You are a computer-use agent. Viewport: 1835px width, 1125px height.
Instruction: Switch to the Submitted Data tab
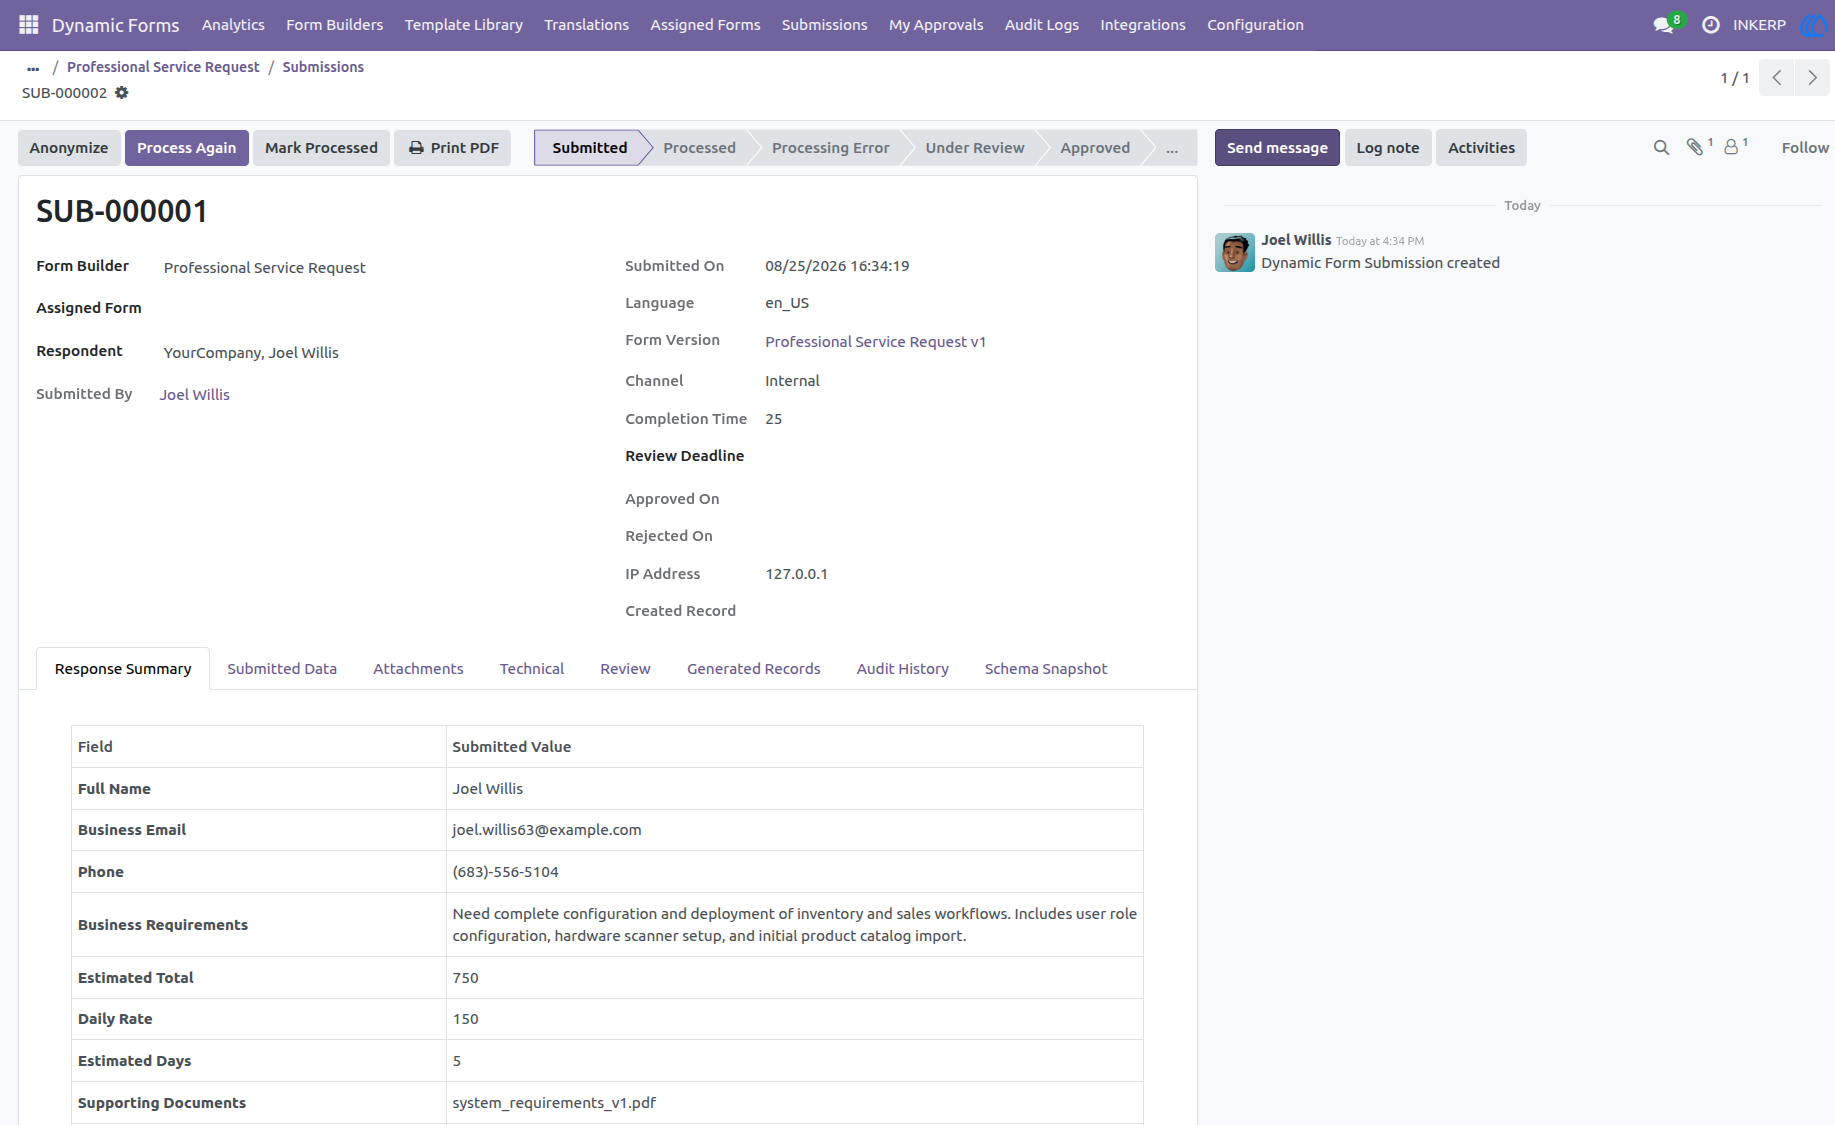282,669
